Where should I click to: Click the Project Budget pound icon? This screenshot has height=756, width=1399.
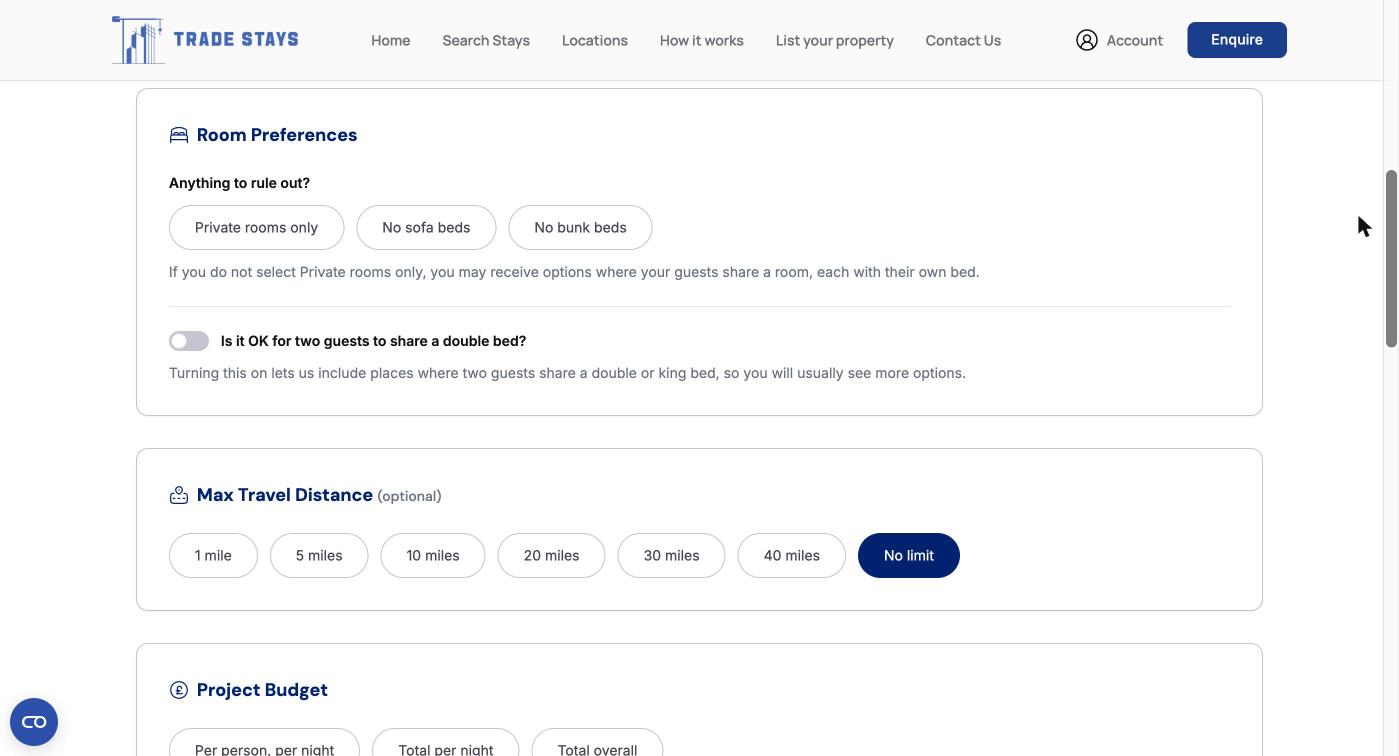[x=179, y=690]
